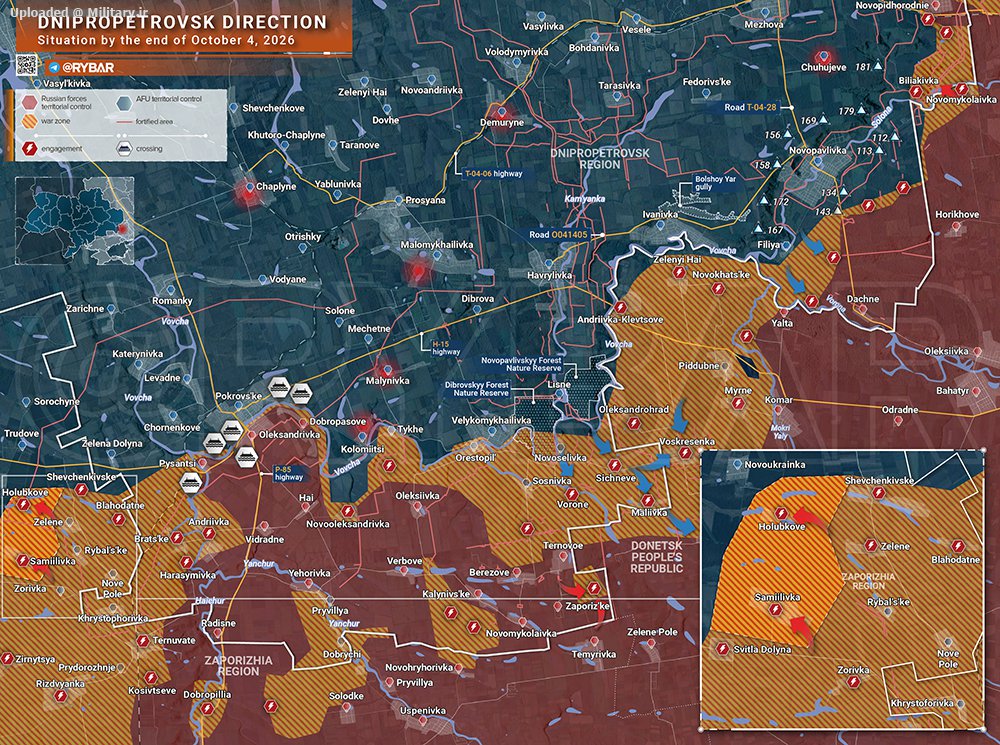1000x745 pixels.
Task: Click the "P-85 highway" label
Action: tap(289, 473)
